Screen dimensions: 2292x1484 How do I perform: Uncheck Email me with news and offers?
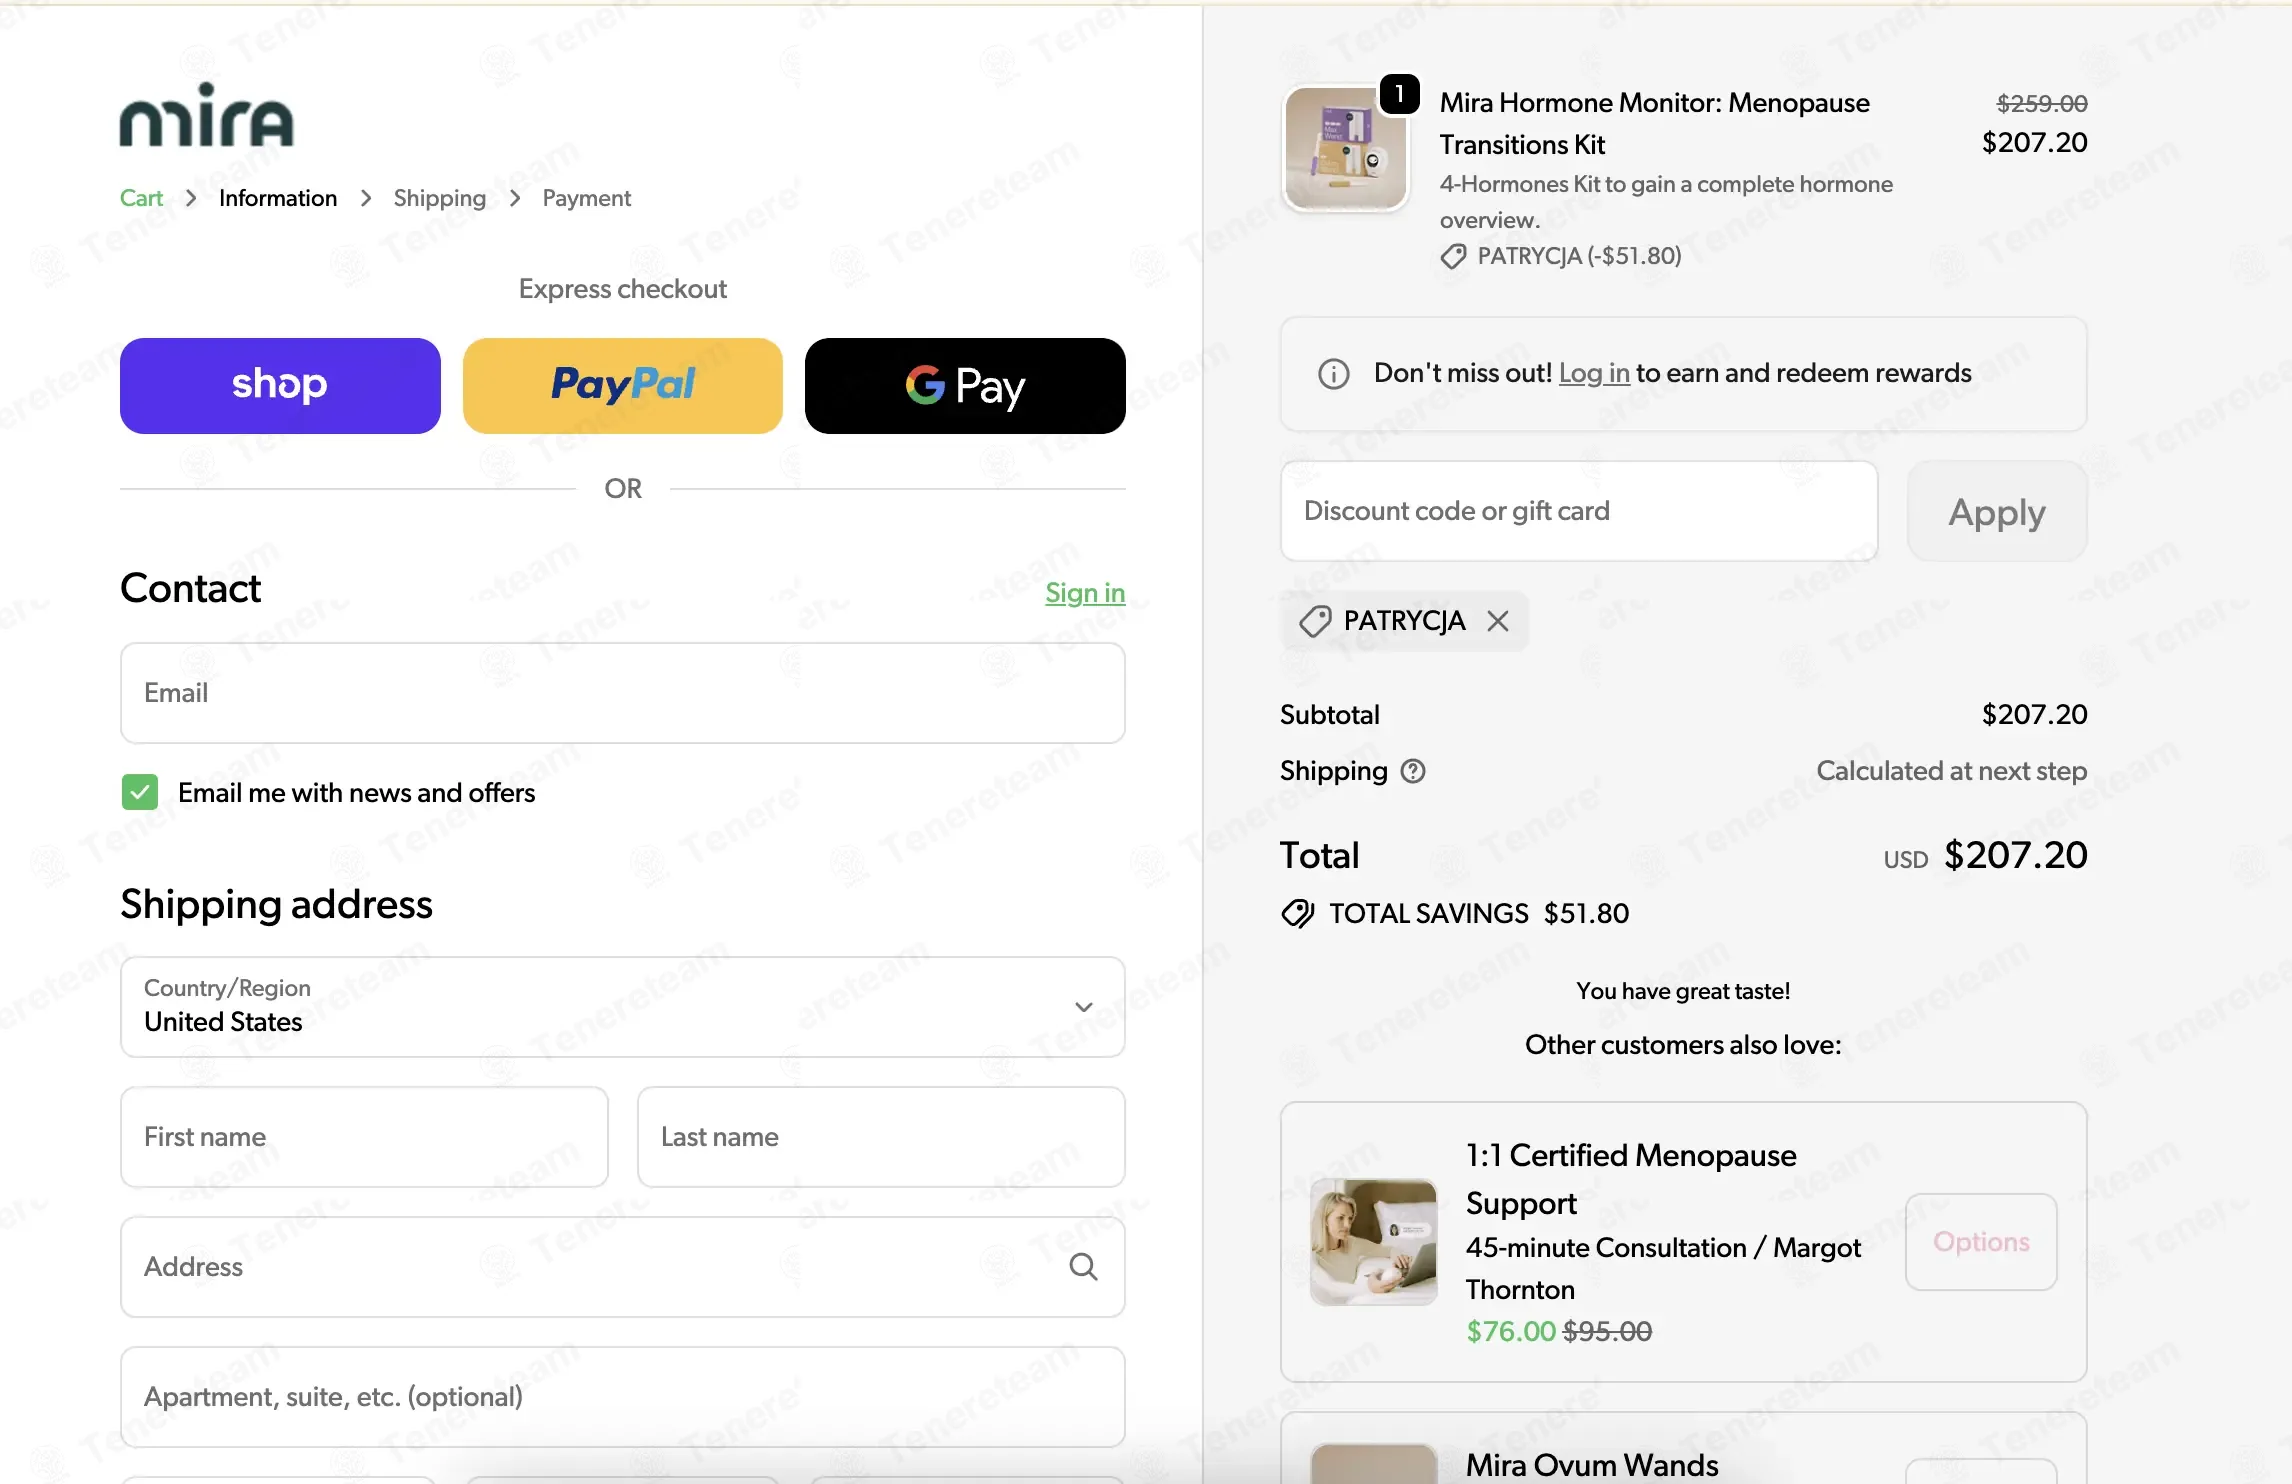[x=140, y=792]
